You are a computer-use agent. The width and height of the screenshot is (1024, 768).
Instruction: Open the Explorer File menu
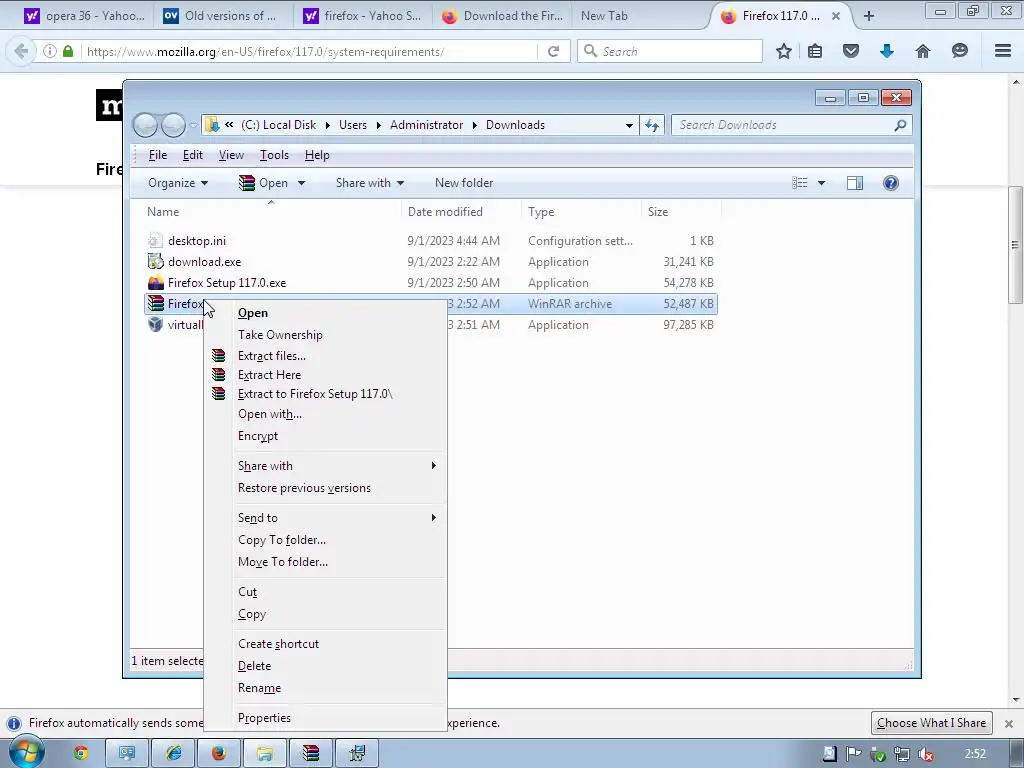[x=158, y=155]
